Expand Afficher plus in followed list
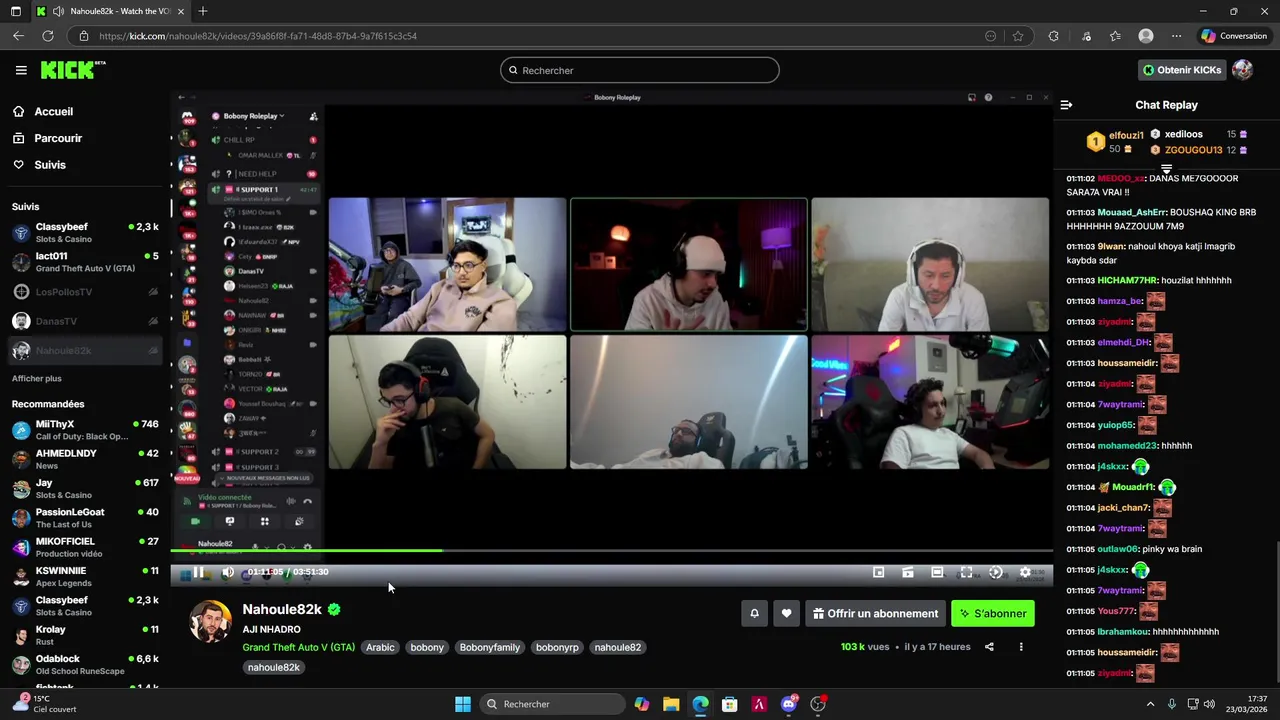Viewport: 1280px width, 720px height. [x=37, y=378]
